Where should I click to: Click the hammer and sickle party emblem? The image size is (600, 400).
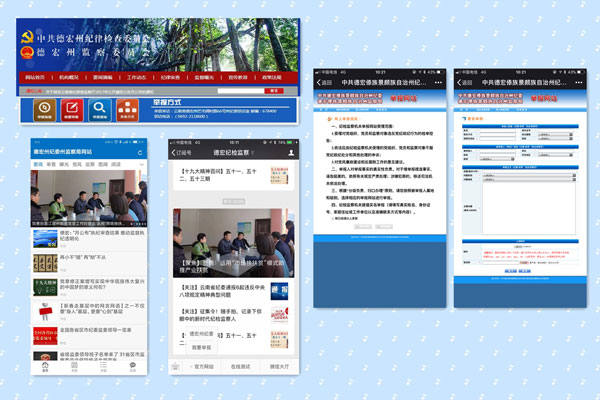point(27,37)
